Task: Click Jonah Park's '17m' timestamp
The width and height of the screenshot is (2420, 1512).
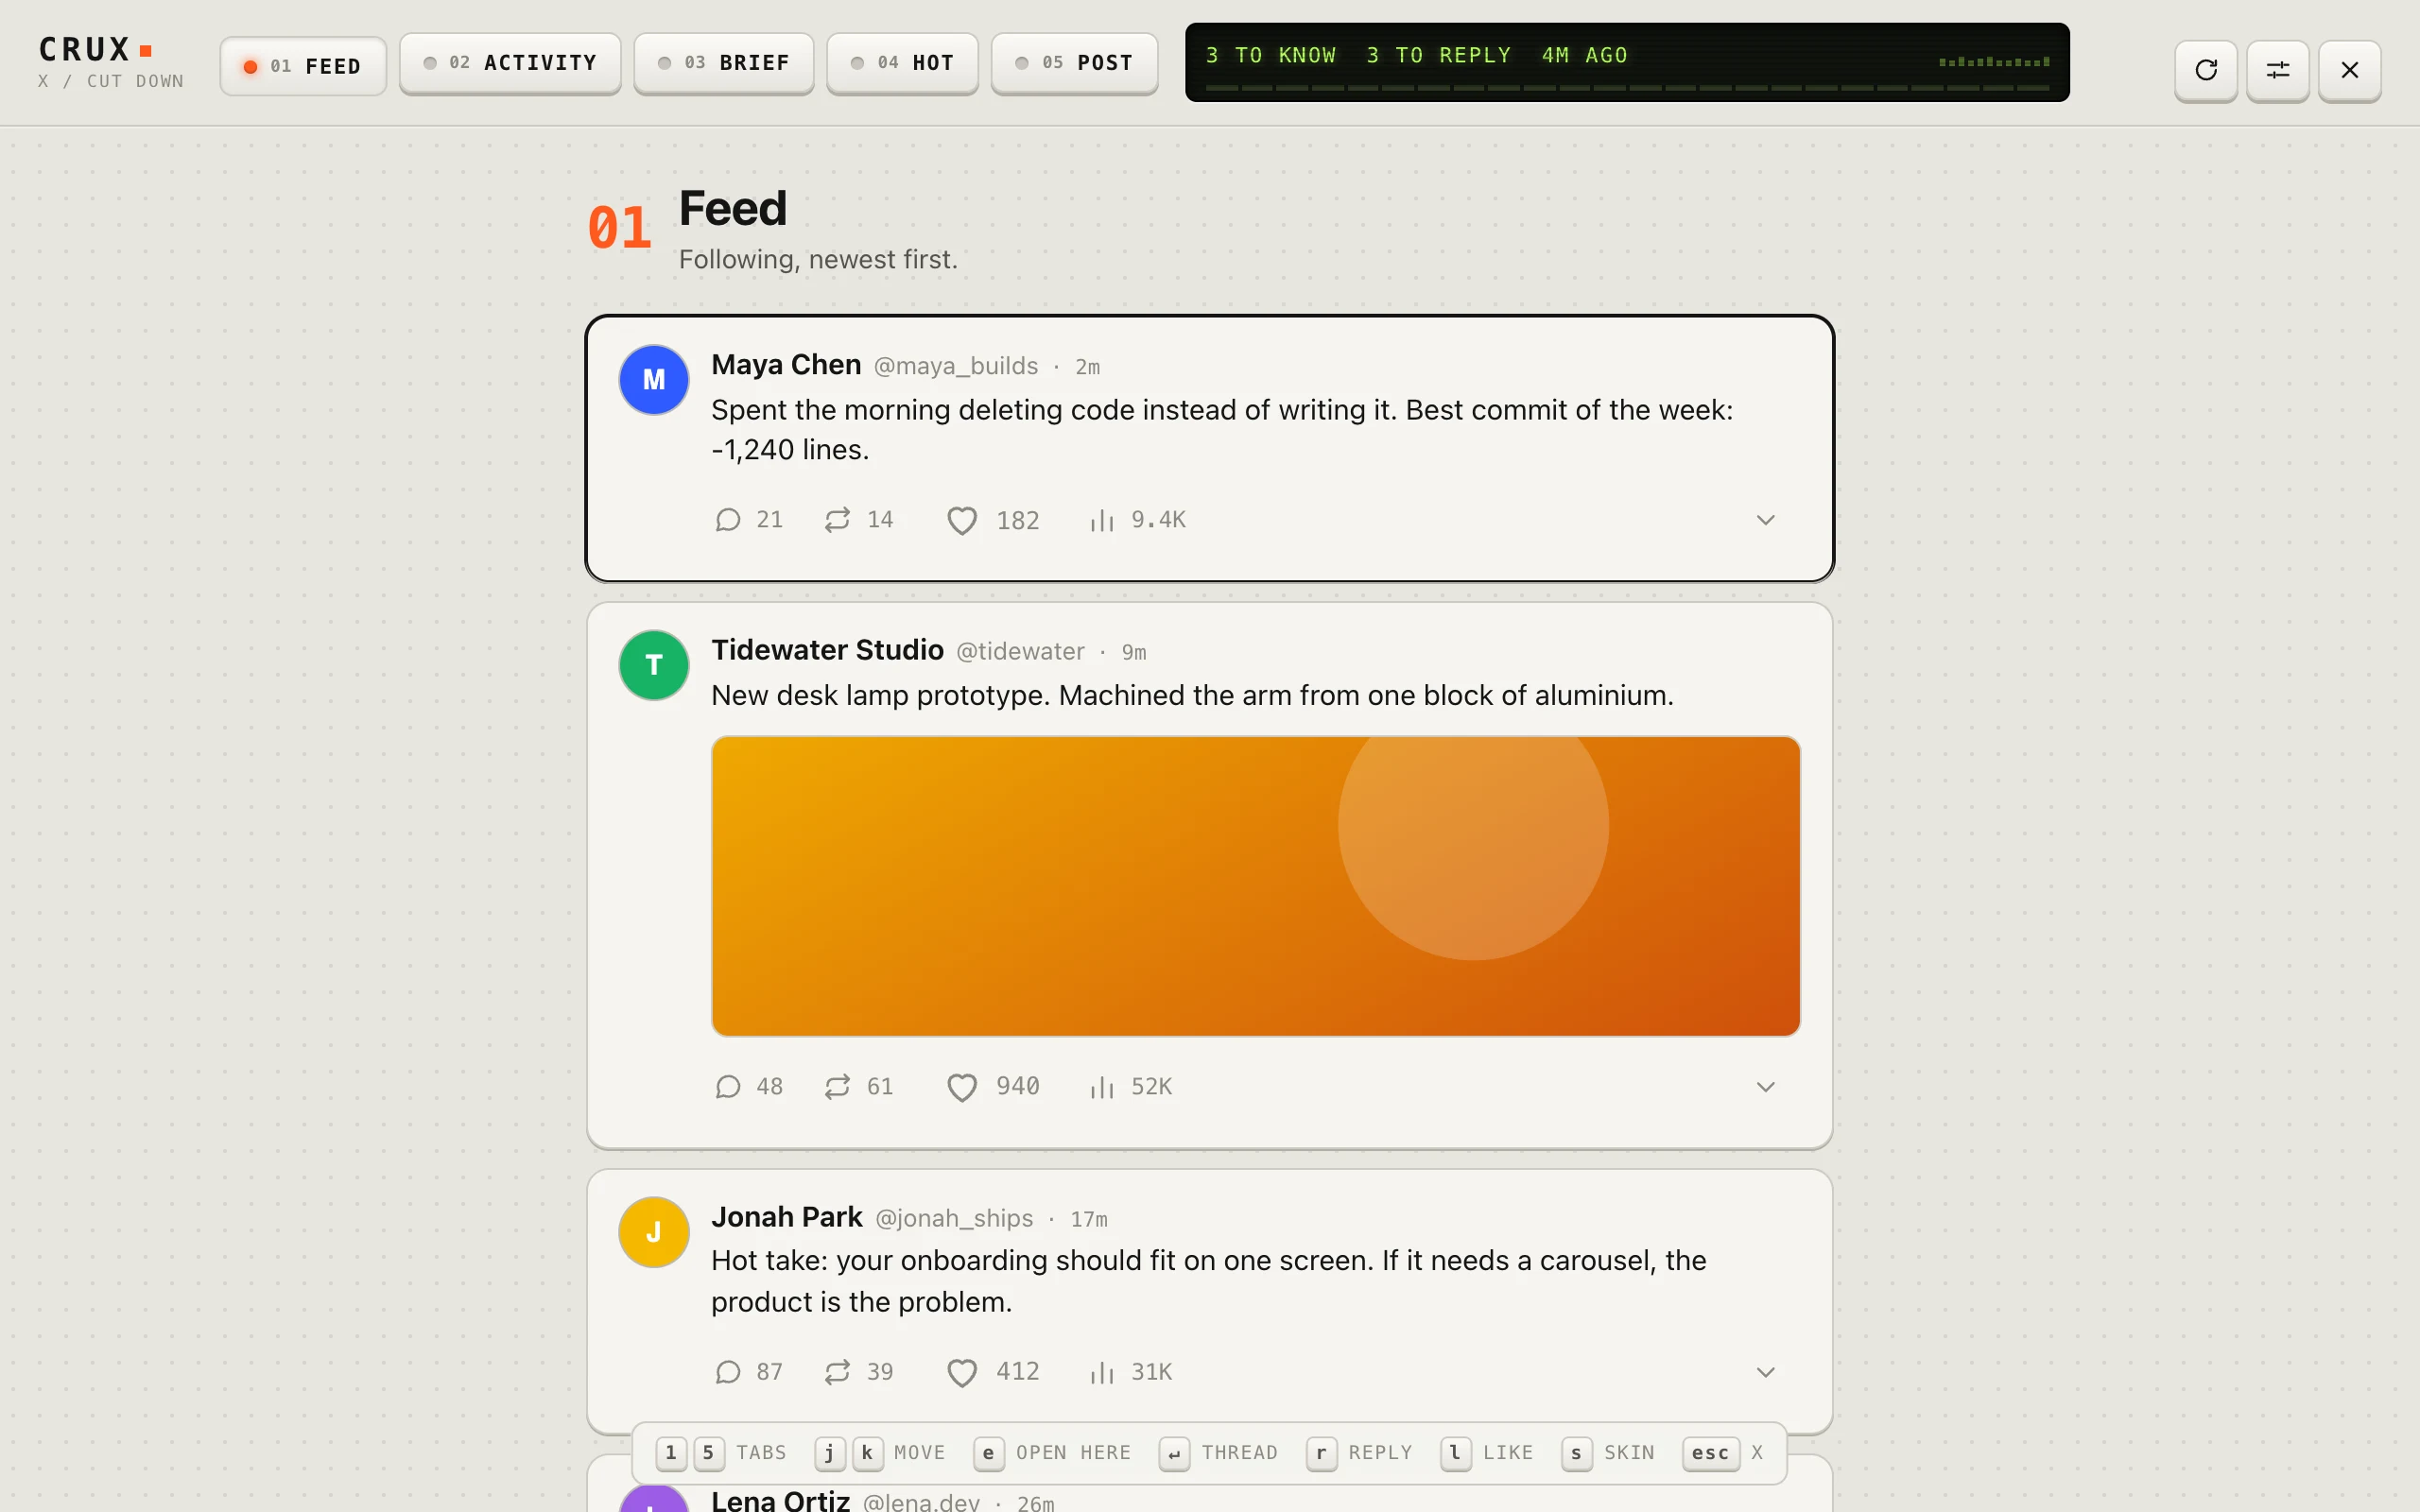Action: pyautogui.click(x=1088, y=1219)
